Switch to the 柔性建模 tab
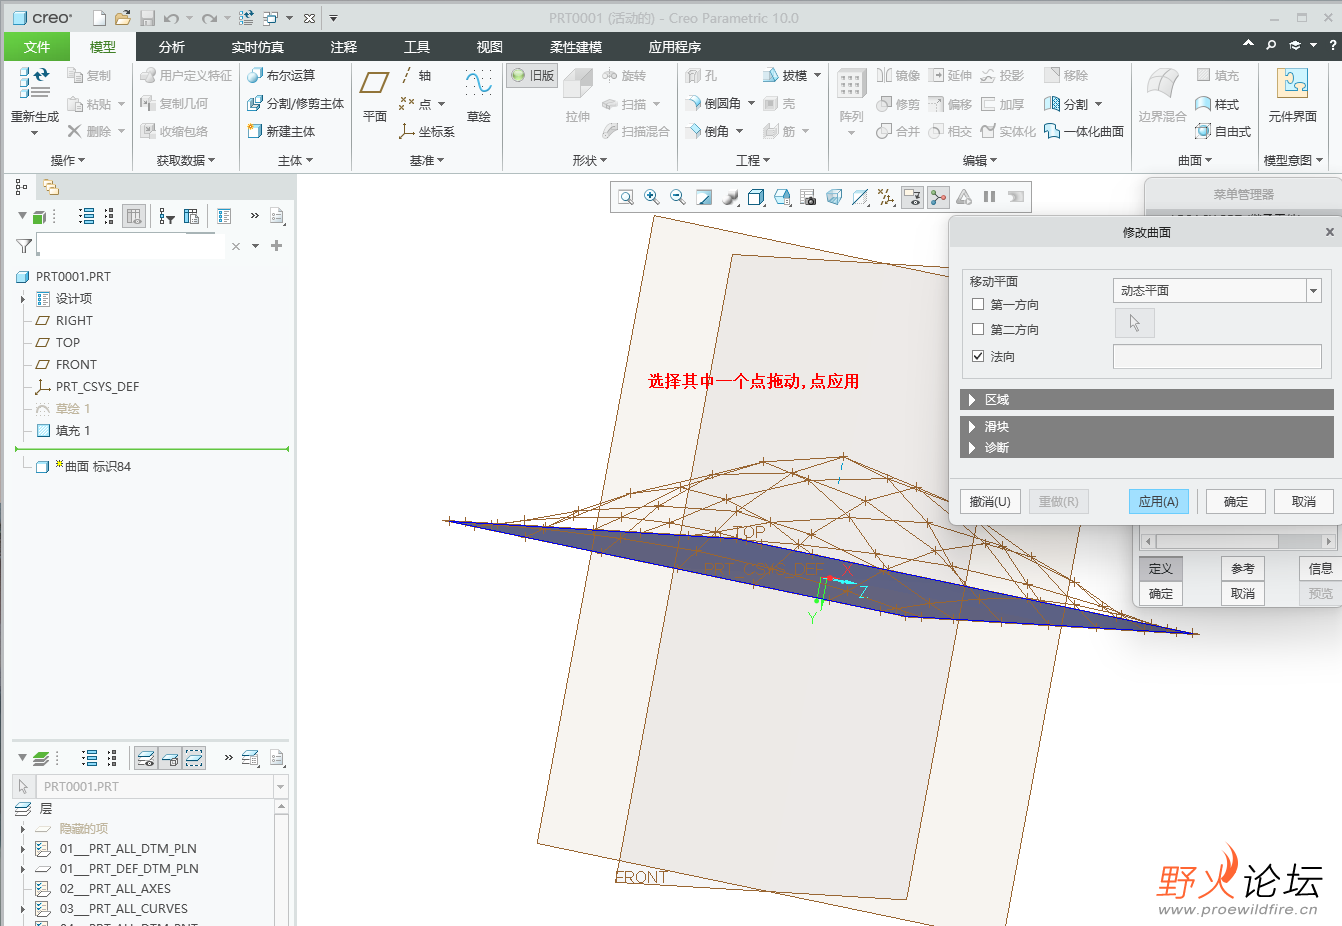This screenshot has height=926, width=1342. tap(576, 47)
